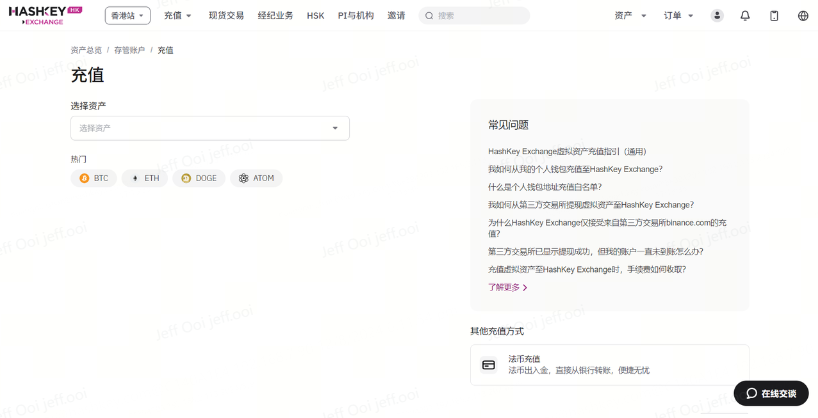Image resolution: width=818 pixels, height=418 pixels.
Task: Expand the 香港站 site selector
Action: pos(128,16)
